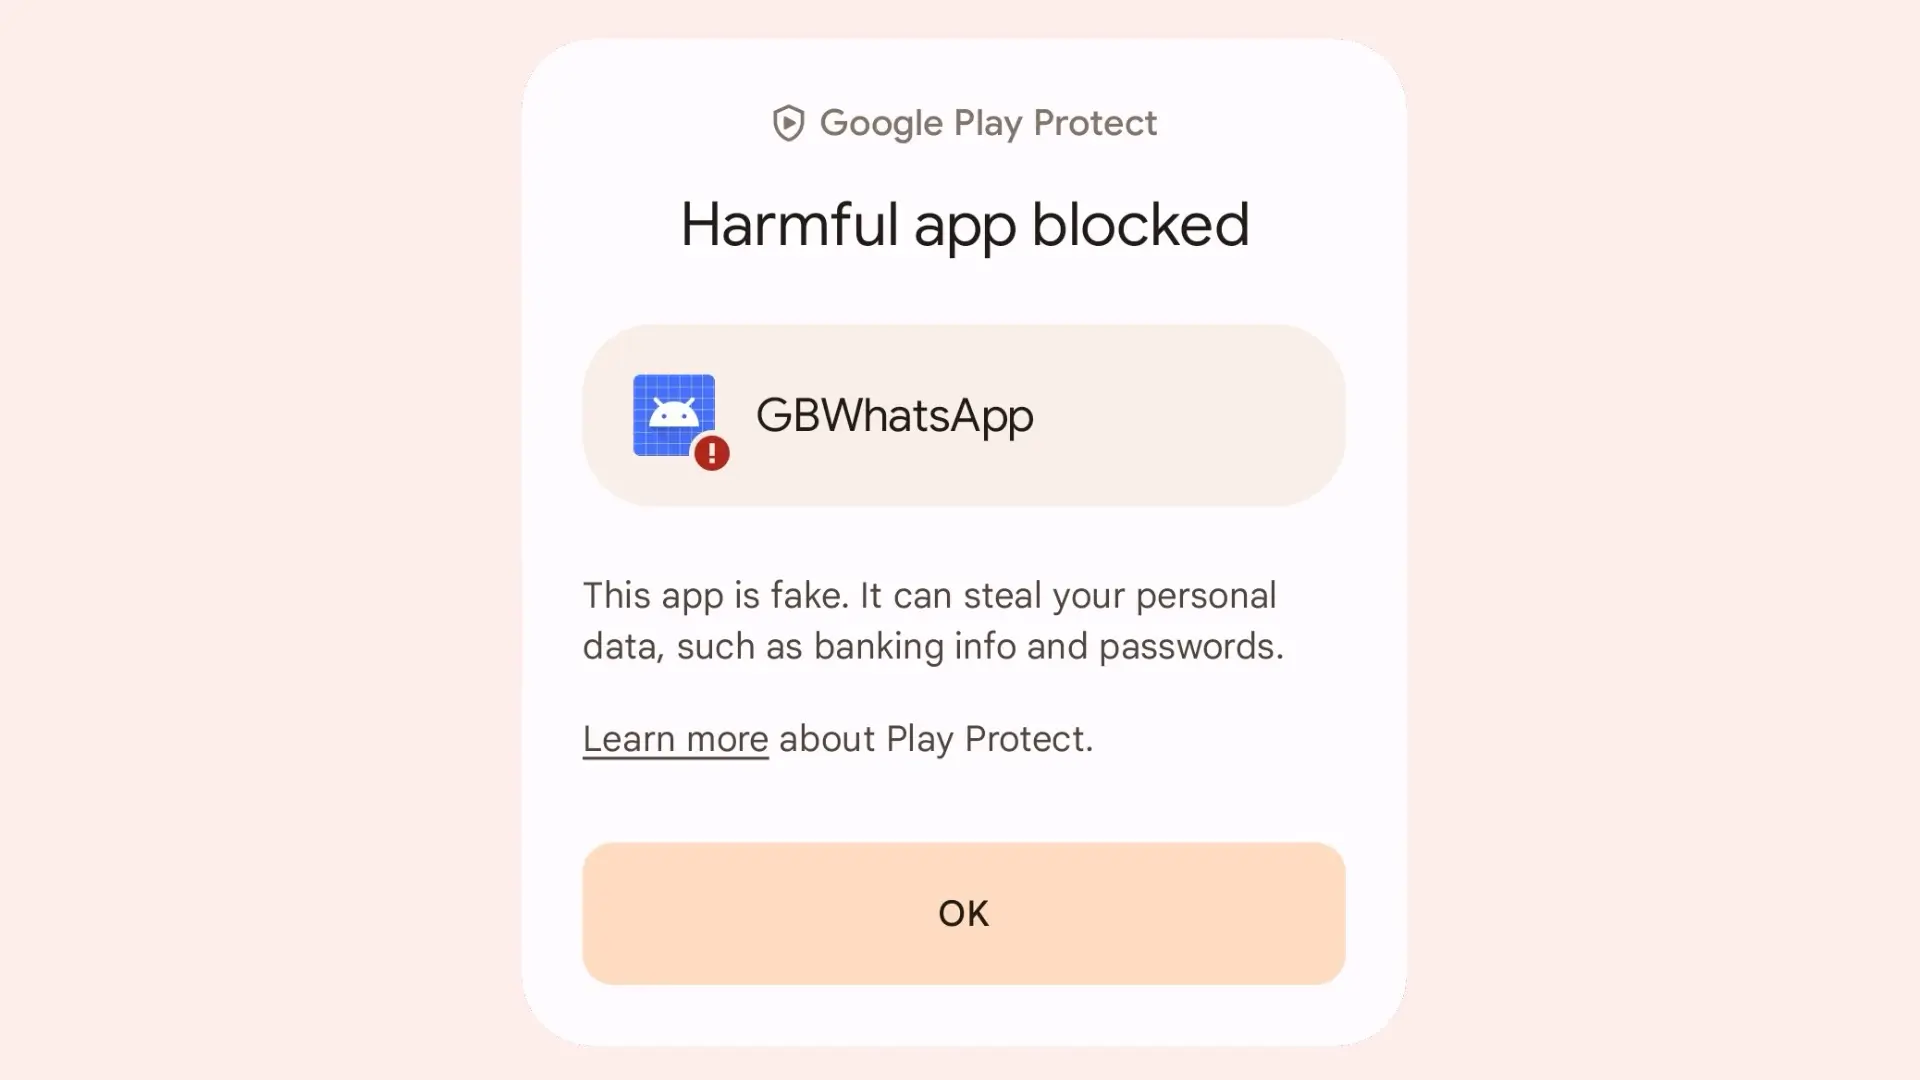Screen dimensions: 1920x1080
Task: Tap the 'steal your personal' phrase
Action: 1120,595
